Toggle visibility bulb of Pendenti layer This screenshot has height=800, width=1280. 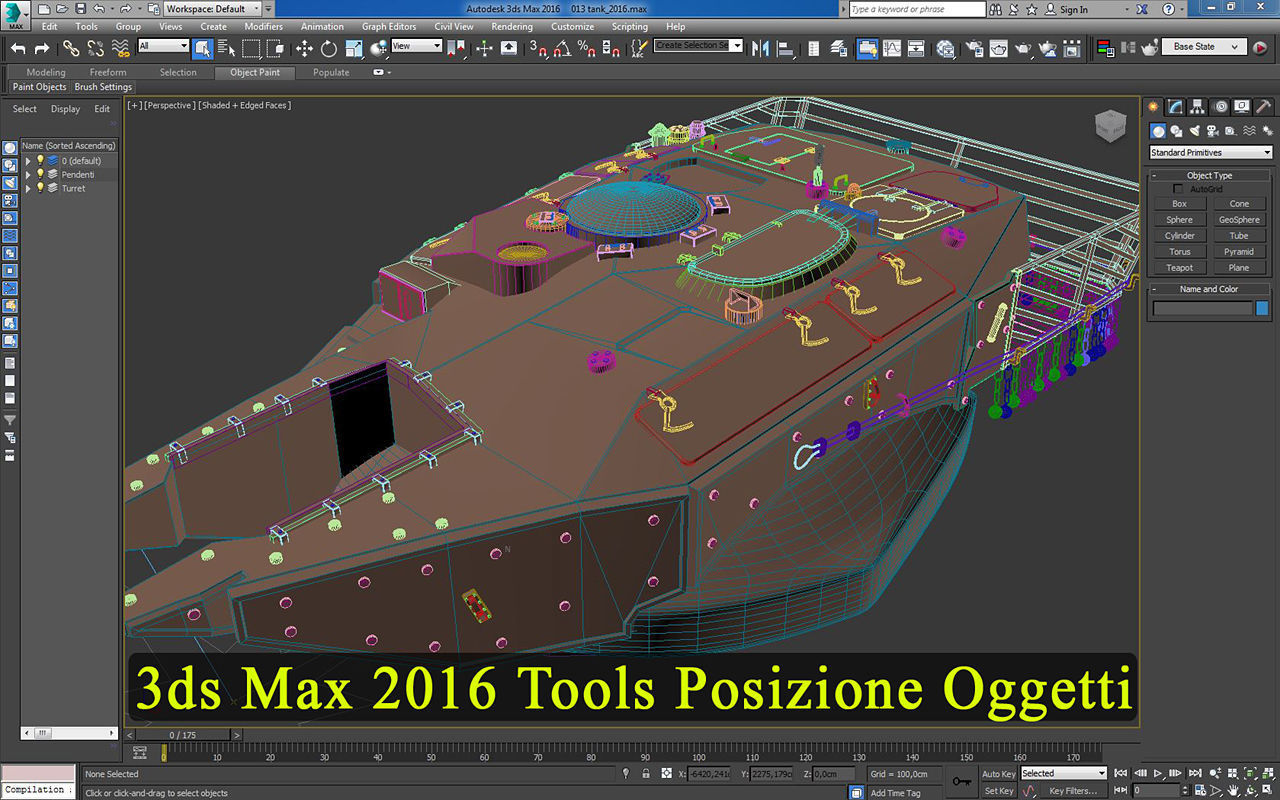coord(40,174)
